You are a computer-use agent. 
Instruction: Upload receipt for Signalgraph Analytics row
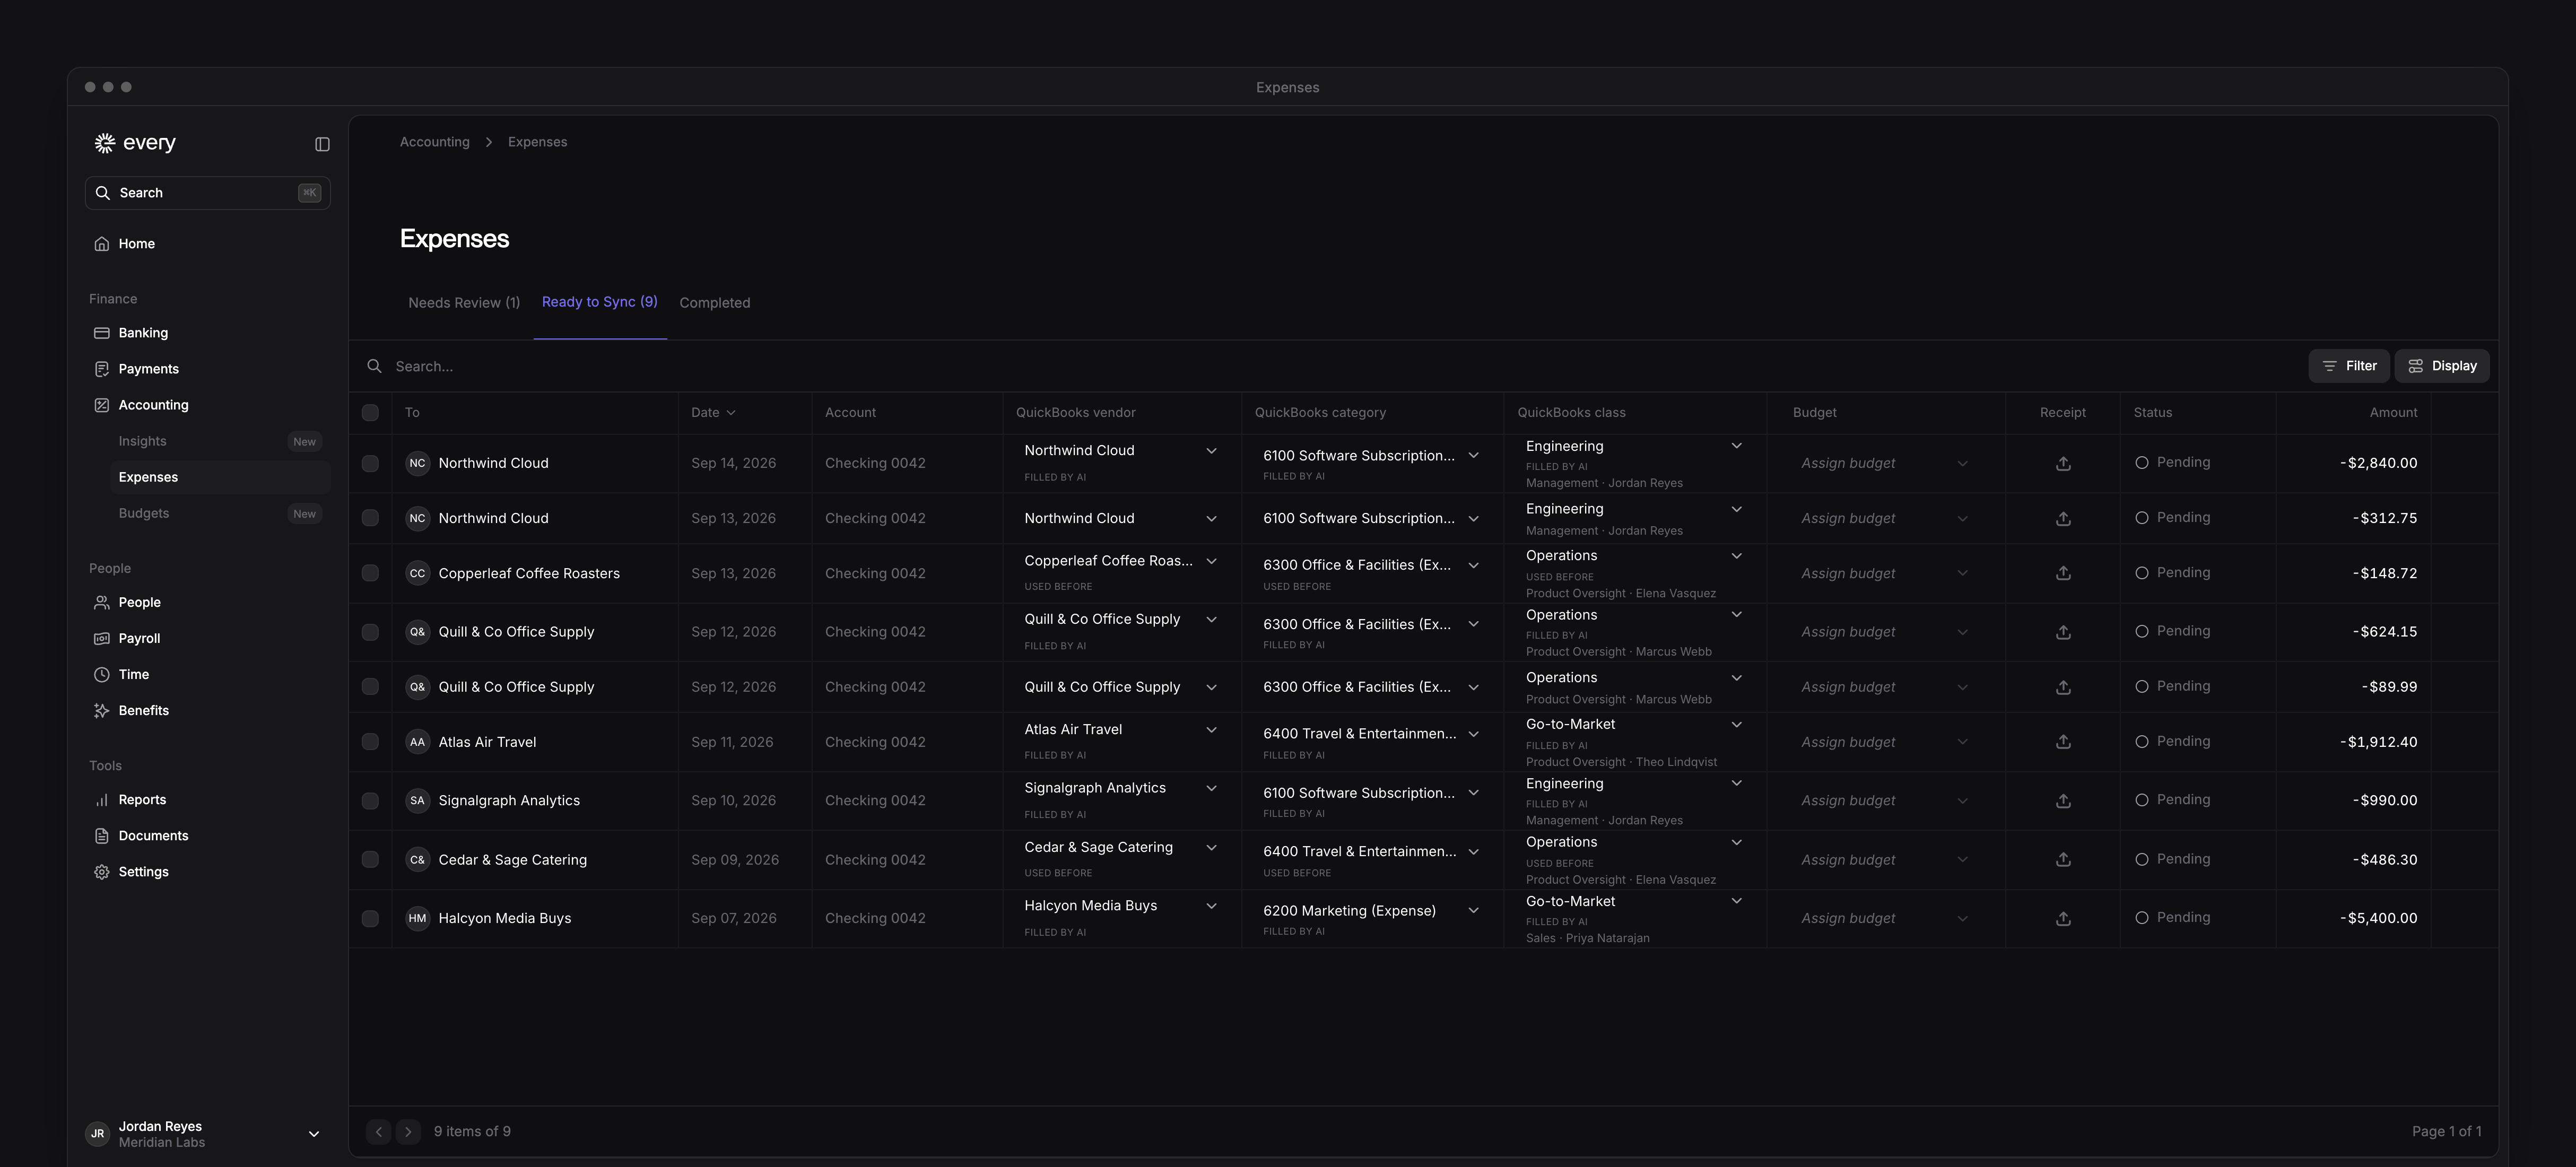tap(2062, 800)
